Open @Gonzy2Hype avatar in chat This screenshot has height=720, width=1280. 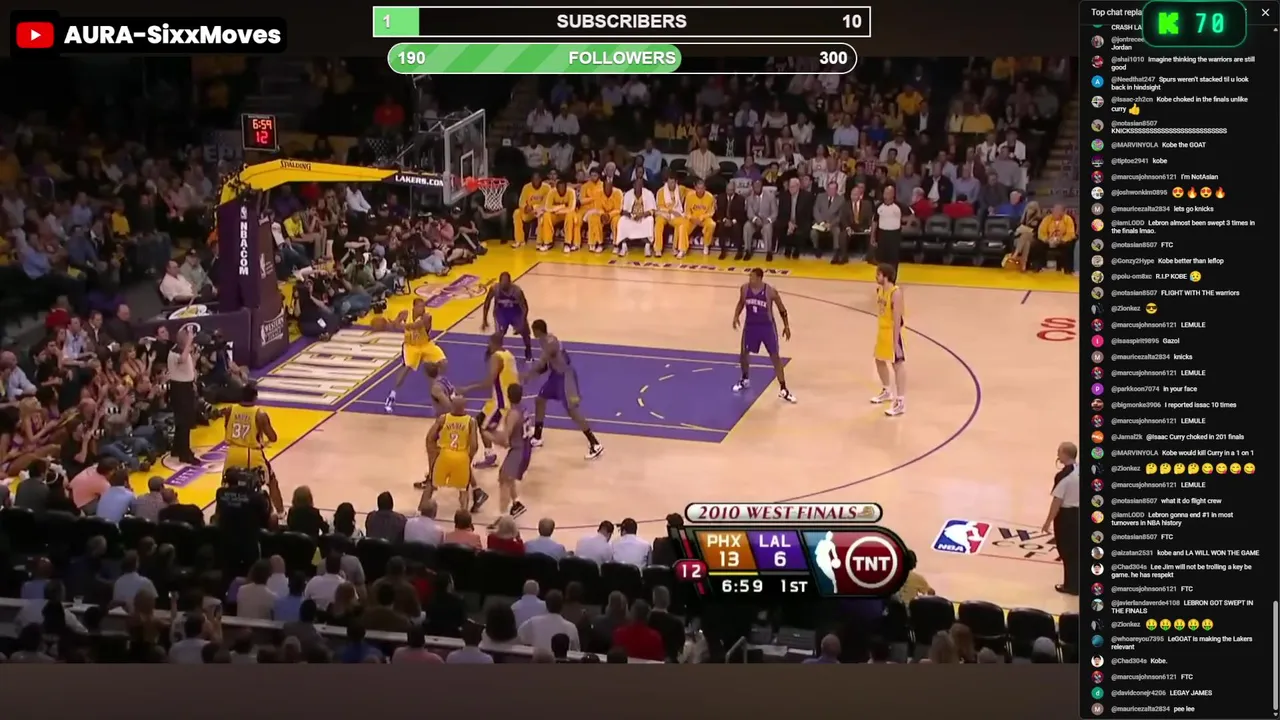click(x=1097, y=261)
